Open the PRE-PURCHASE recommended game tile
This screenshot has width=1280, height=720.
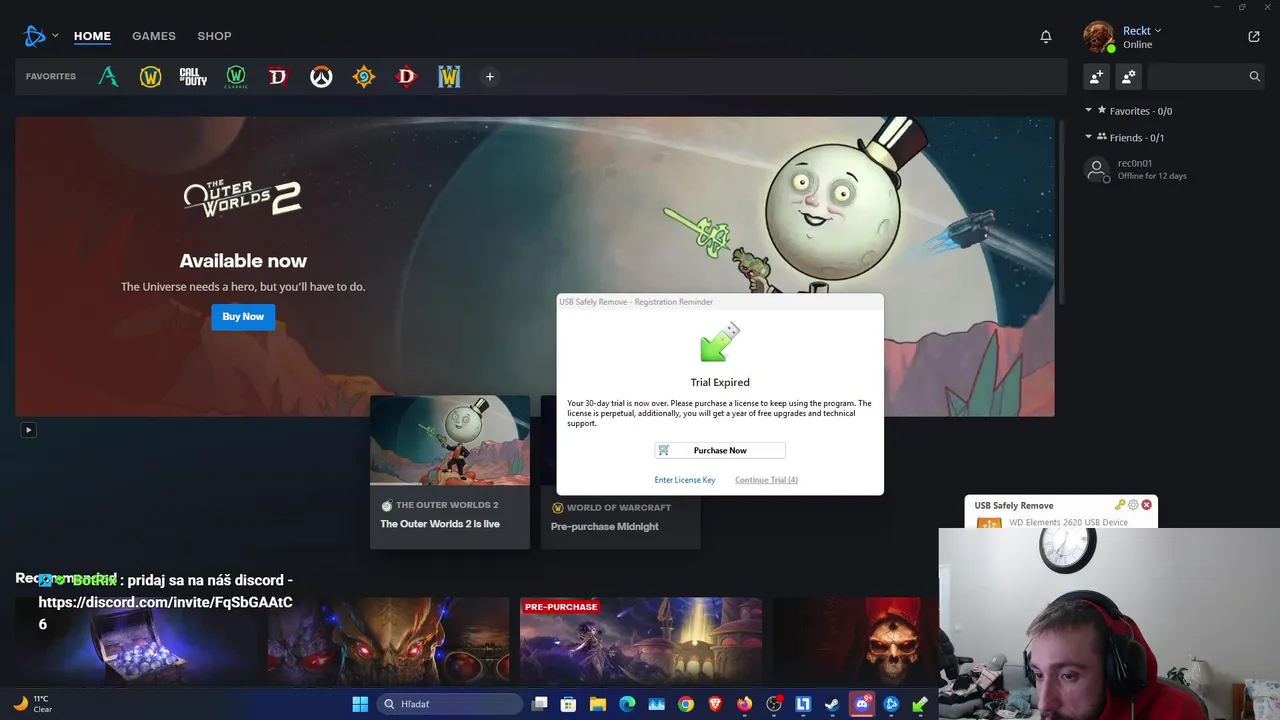point(641,643)
